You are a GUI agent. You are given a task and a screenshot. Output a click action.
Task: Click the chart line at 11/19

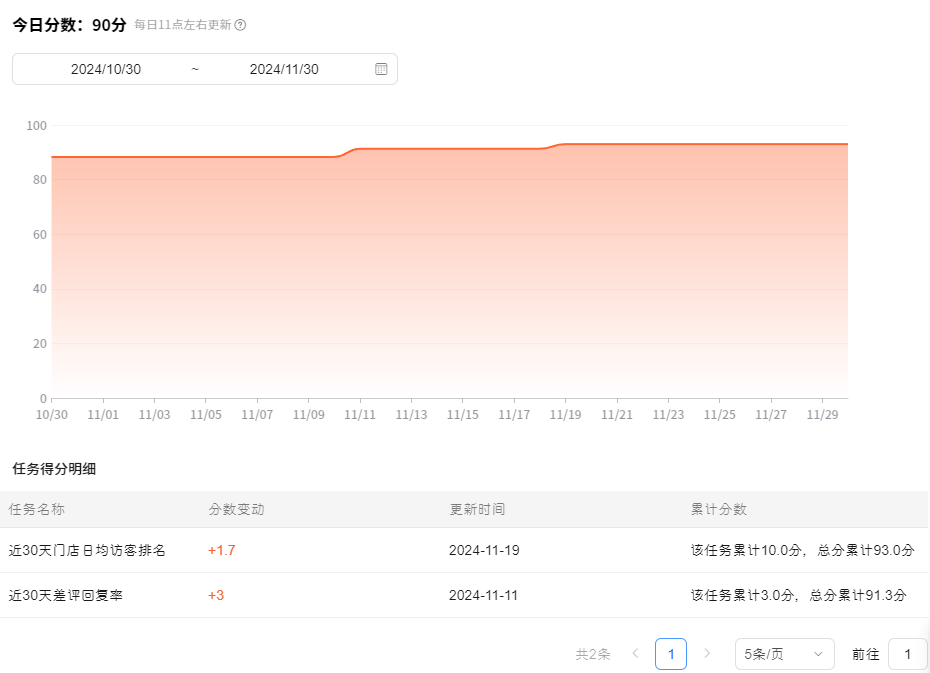point(565,144)
